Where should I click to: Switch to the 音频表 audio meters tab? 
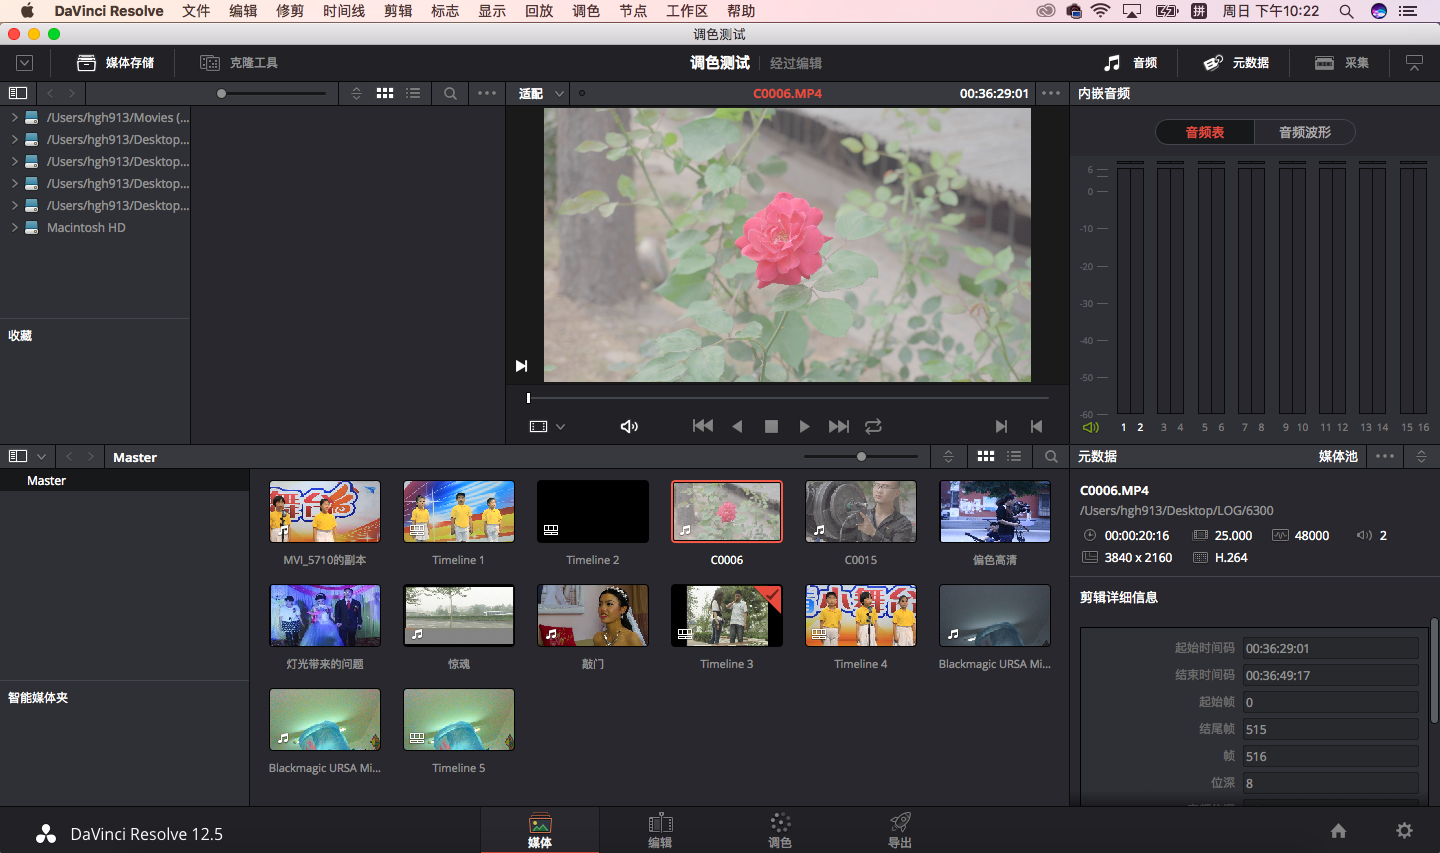pyautogui.click(x=1205, y=132)
